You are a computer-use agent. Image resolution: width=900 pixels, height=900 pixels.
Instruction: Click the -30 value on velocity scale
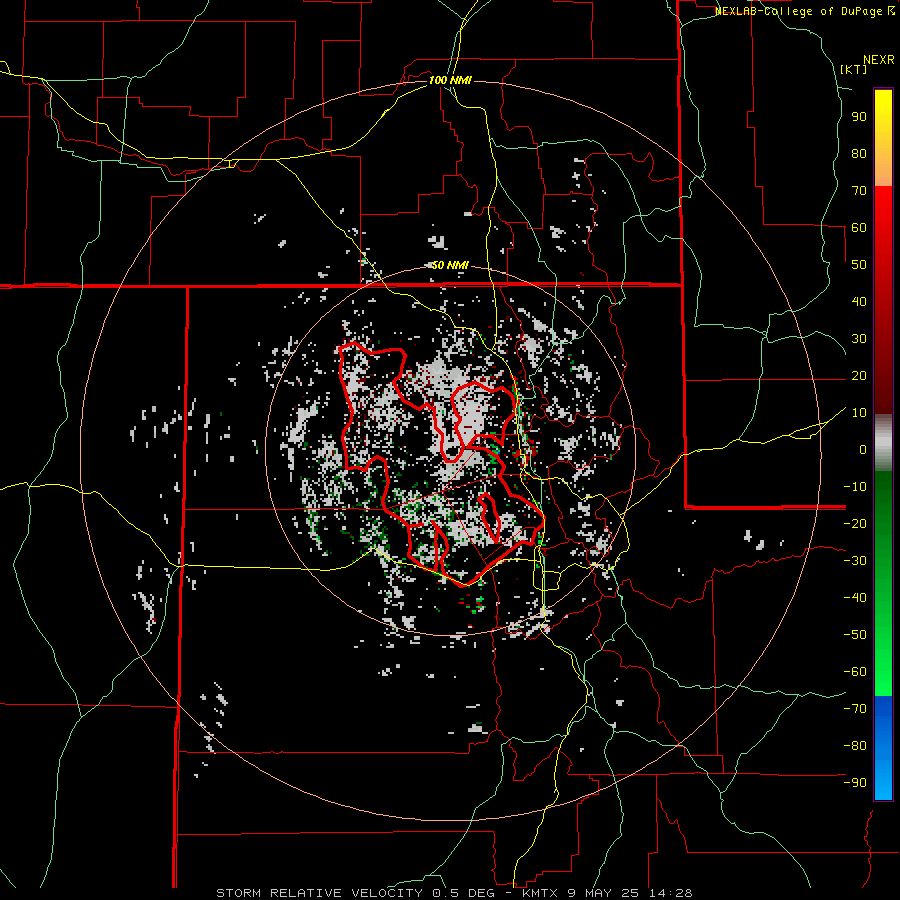click(855, 561)
